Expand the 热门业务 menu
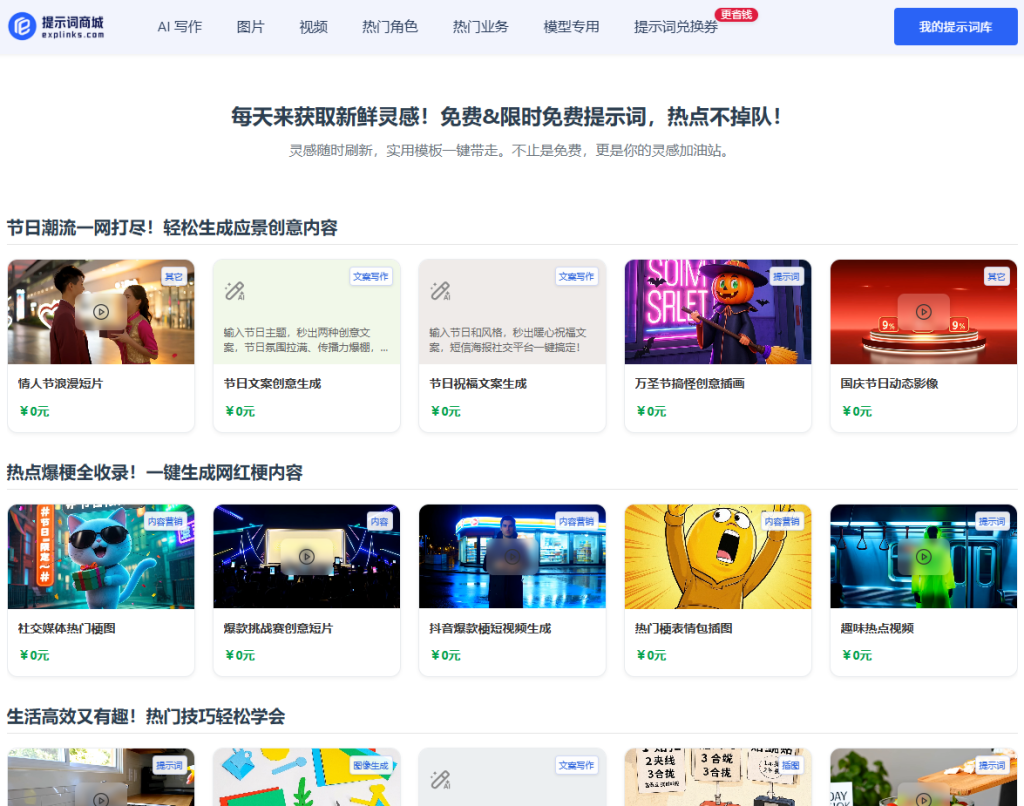This screenshot has width=1024, height=806. pos(480,27)
